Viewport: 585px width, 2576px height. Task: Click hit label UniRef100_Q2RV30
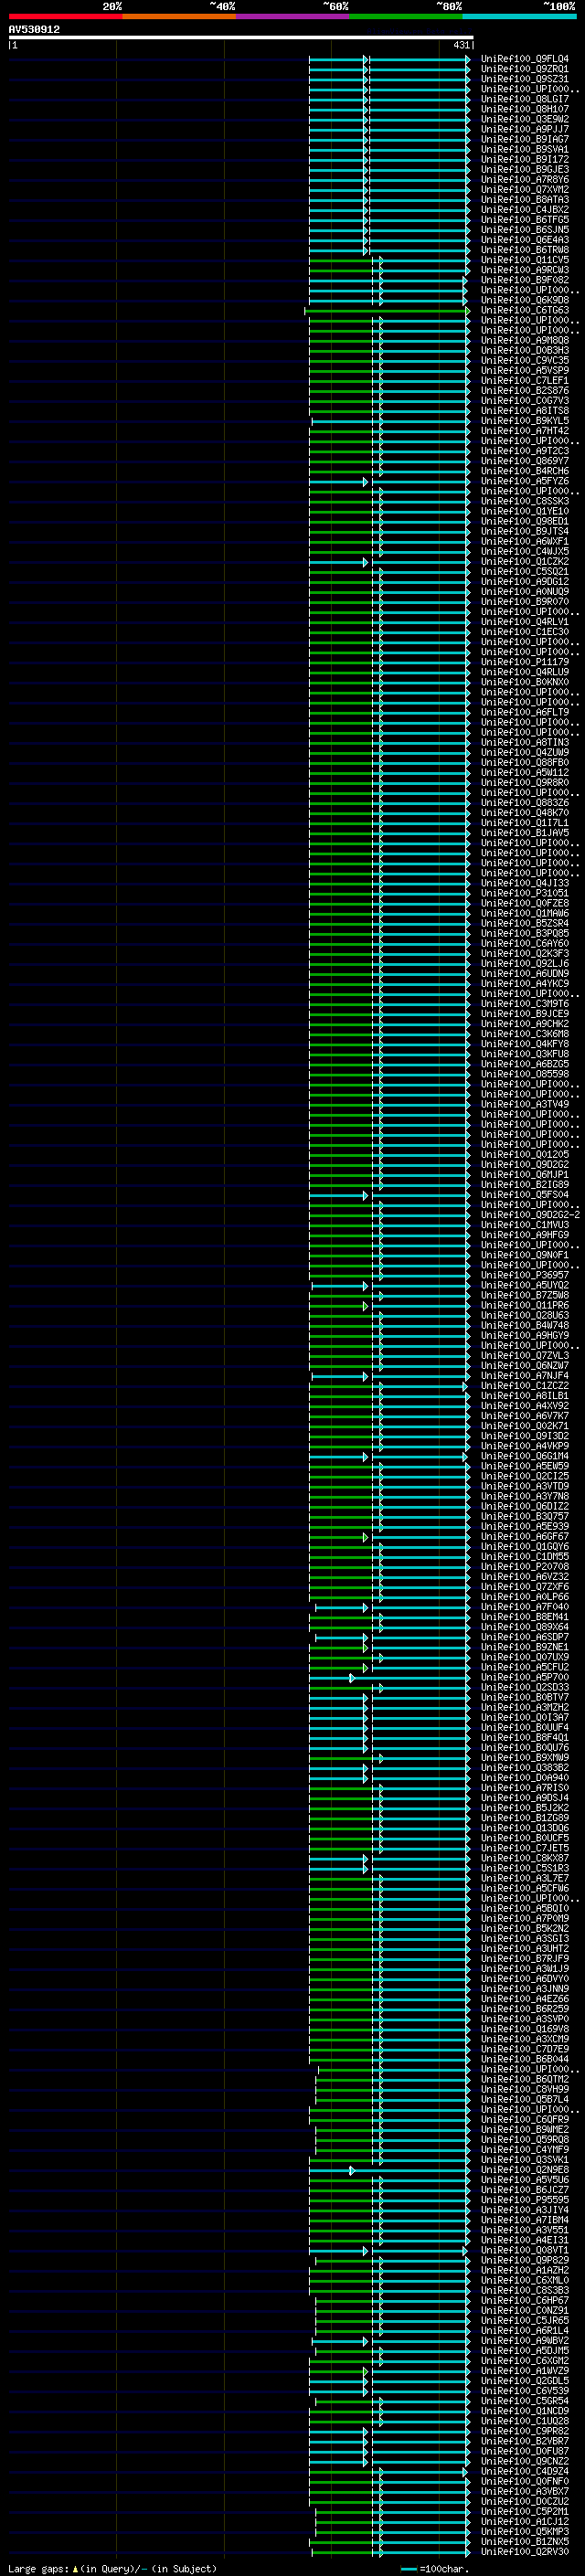coord(525,2552)
